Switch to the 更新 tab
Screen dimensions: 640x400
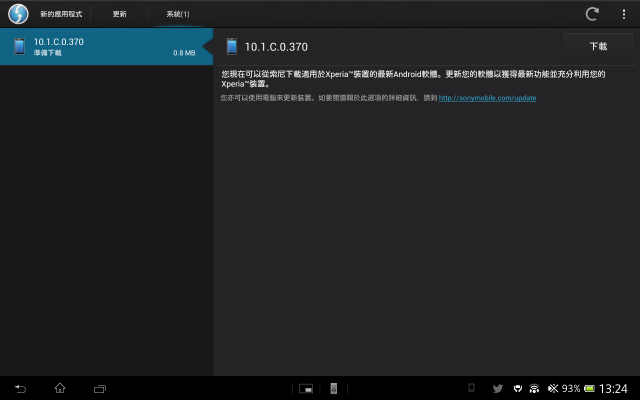click(x=120, y=14)
